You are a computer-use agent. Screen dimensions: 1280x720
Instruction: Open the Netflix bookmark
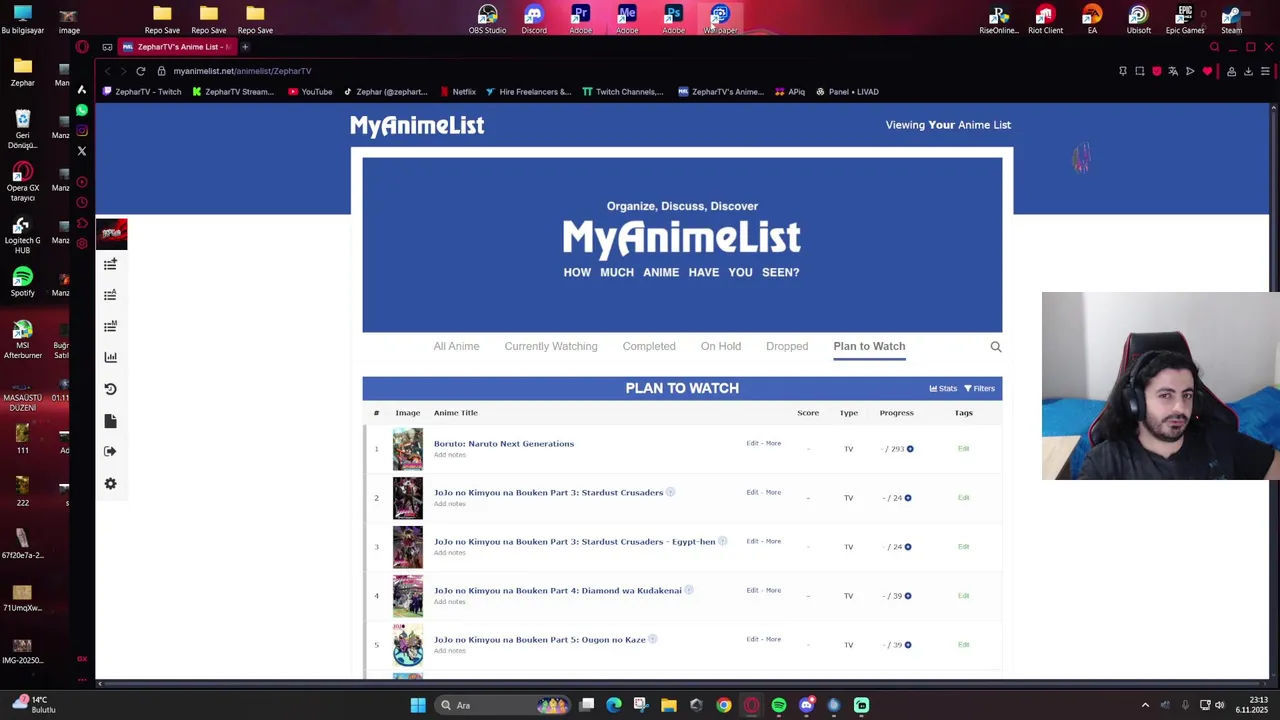458,92
